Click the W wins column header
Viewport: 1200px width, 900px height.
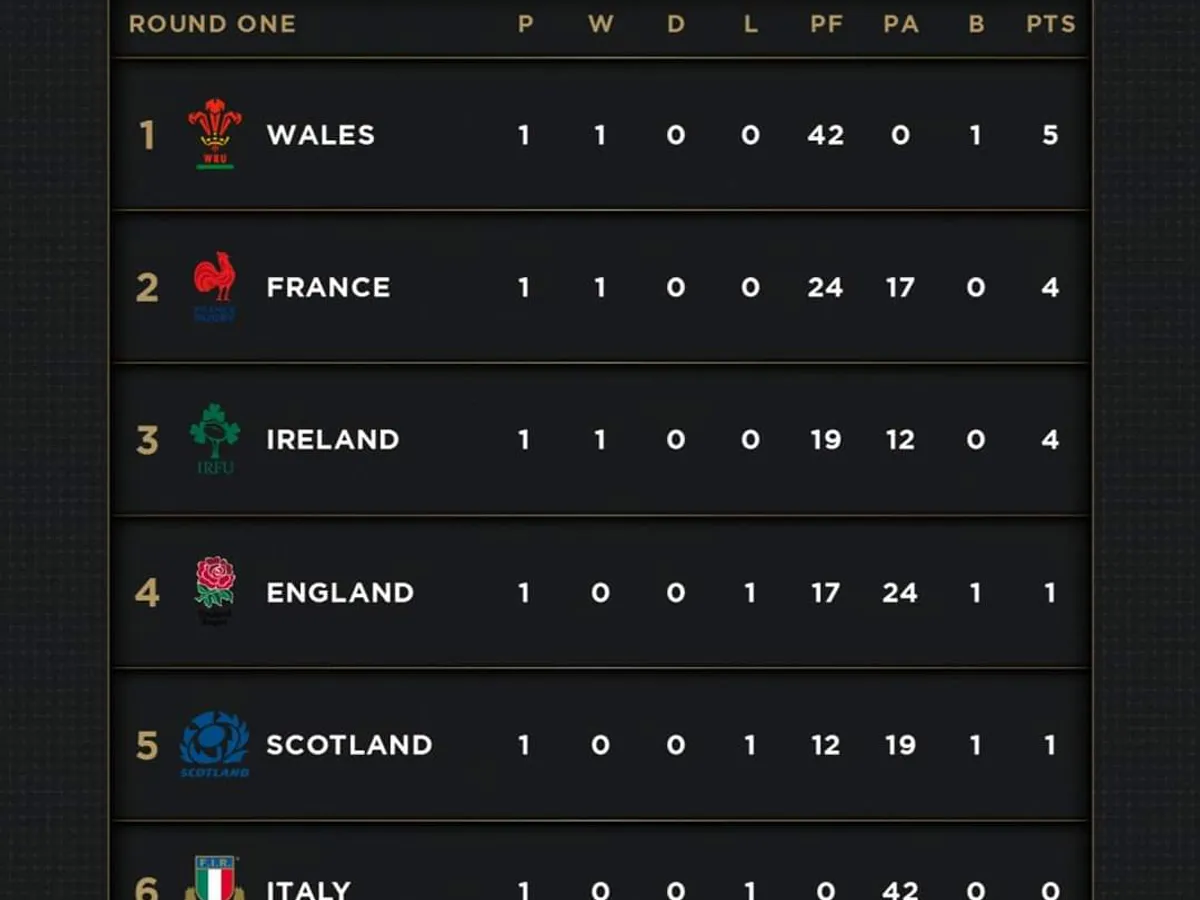(x=600, y=24)
